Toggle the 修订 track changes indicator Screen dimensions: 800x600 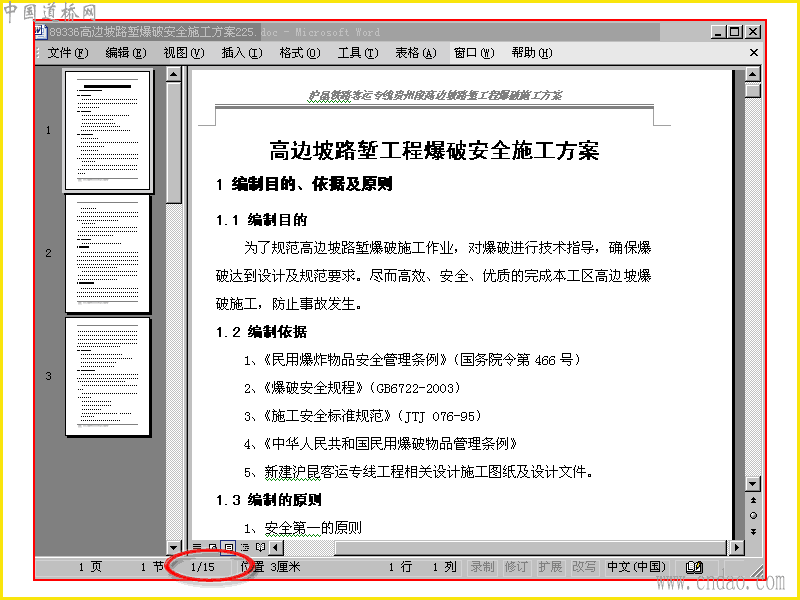pos(516,567)
